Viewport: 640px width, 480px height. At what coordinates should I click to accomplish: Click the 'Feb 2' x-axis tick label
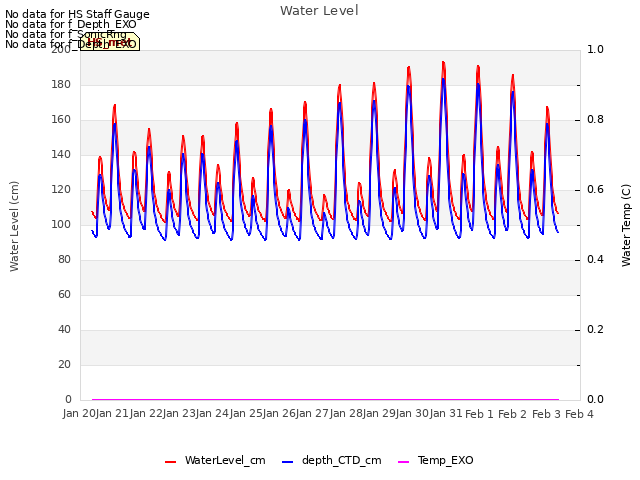point(513,414)
